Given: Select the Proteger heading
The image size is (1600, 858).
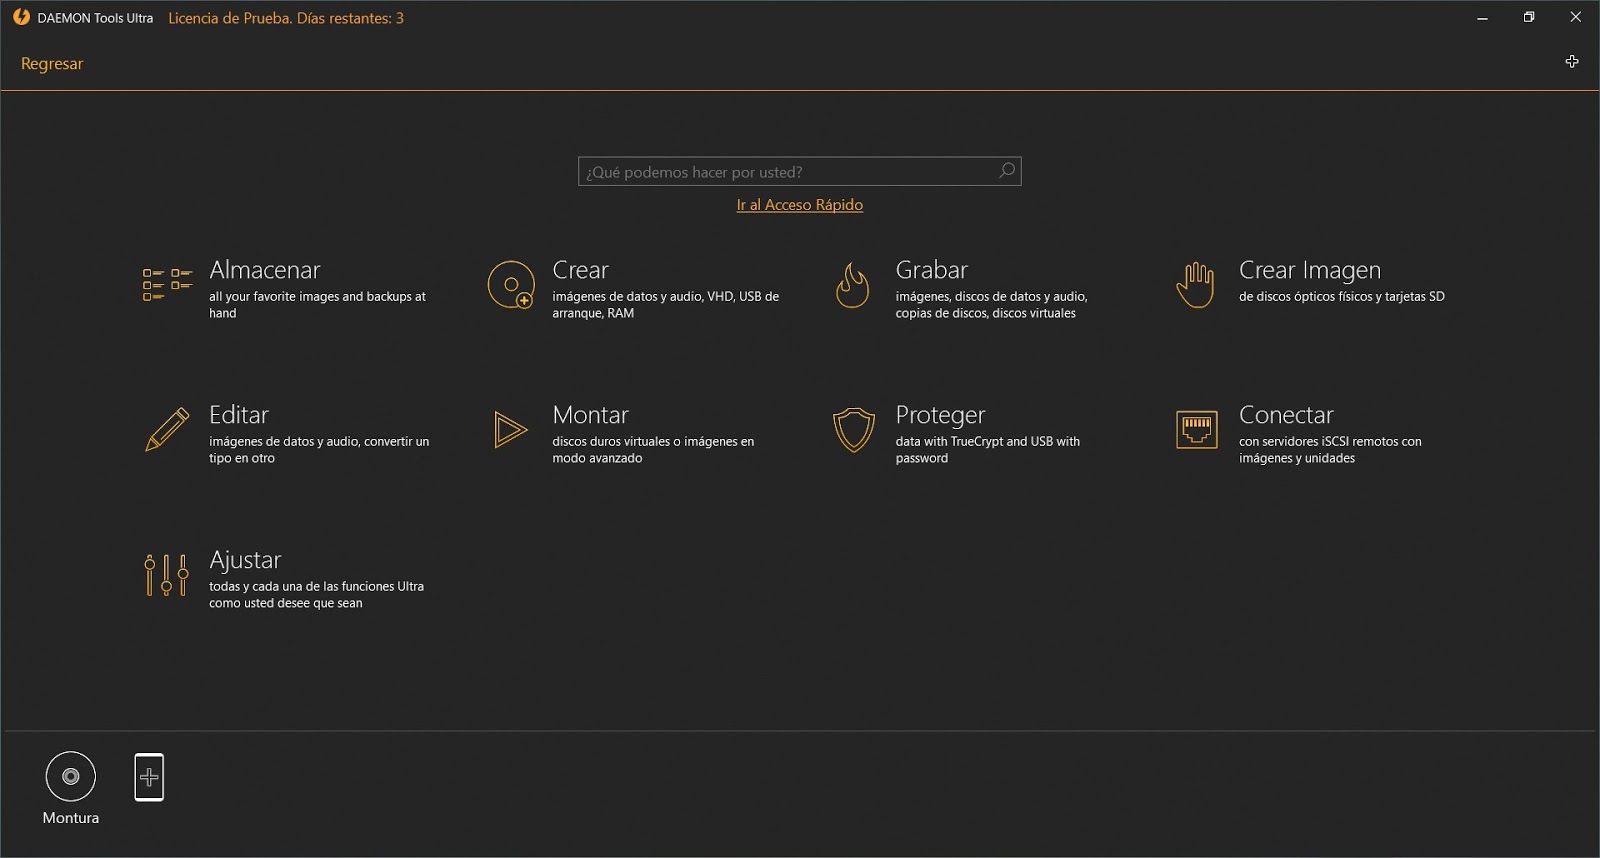Looking at the screenshot, I should tap(941, 416).
